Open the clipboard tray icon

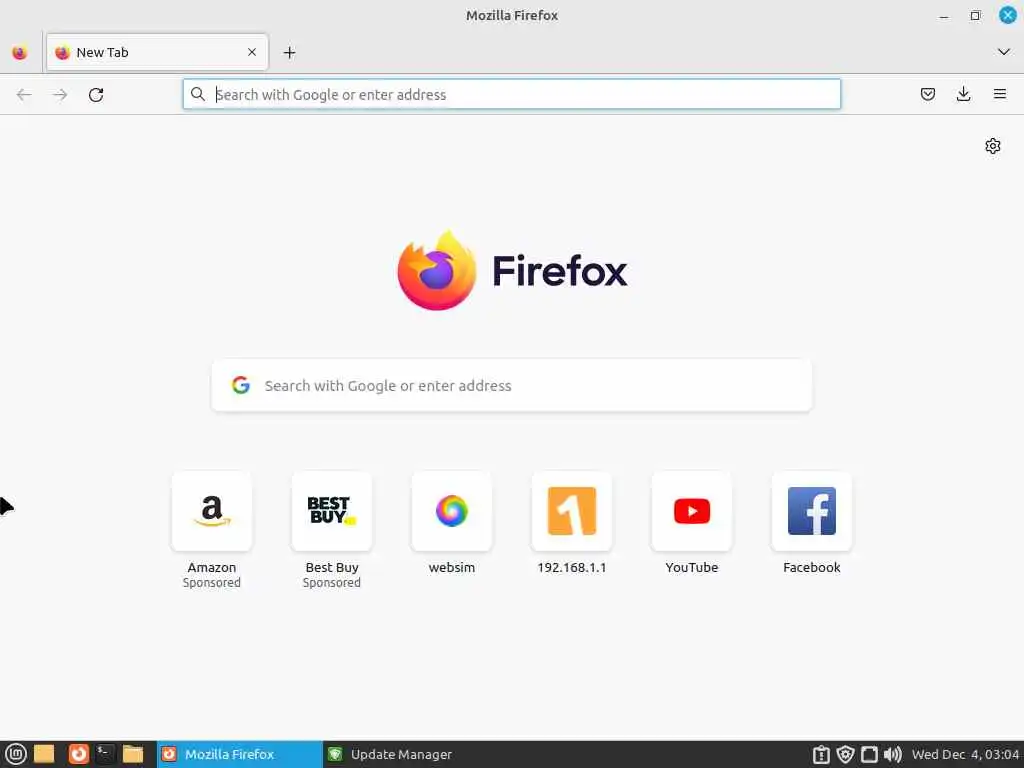click(821, 754)
